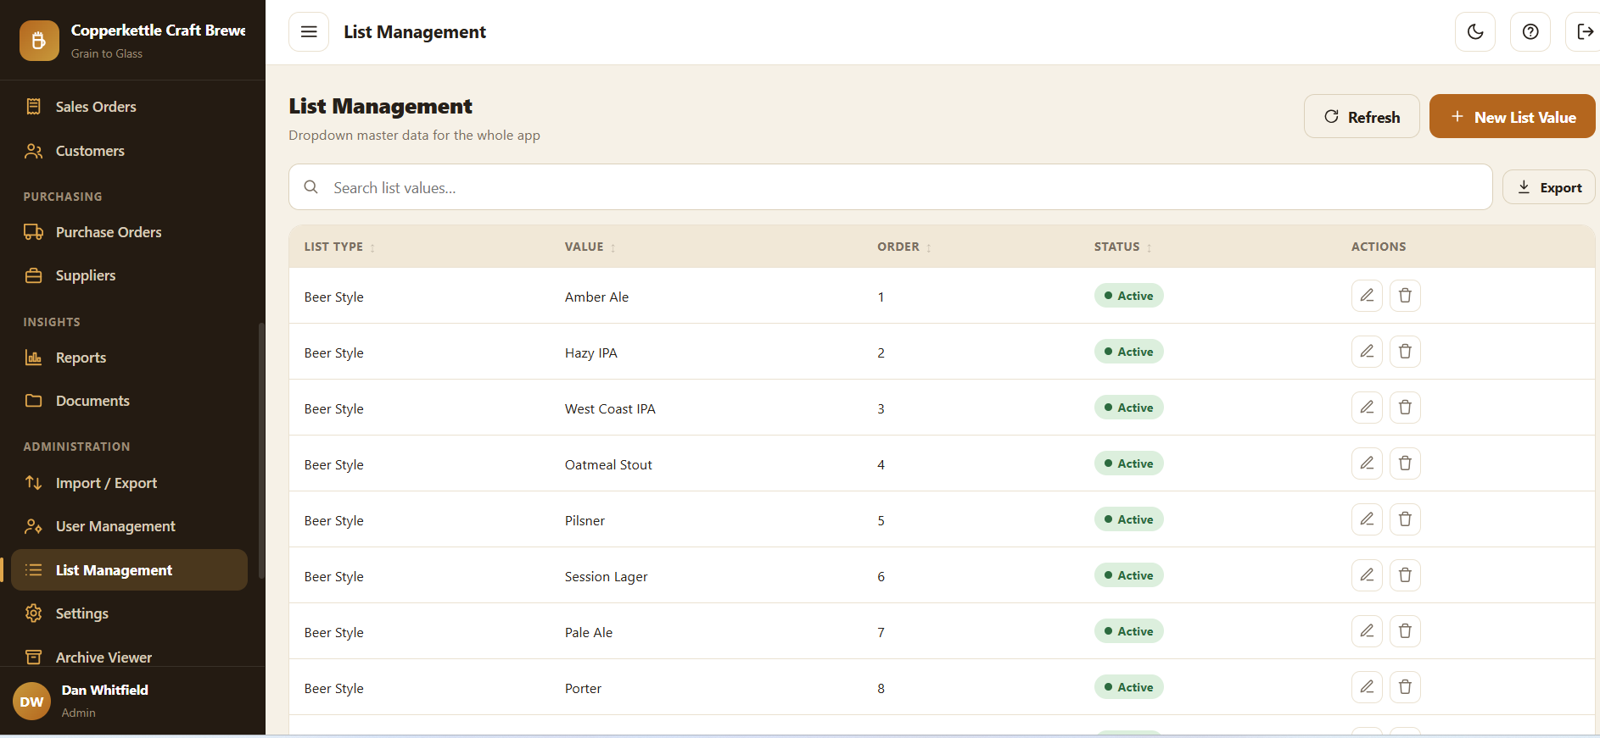Edit the Session Lager entry
This screenshot has height=738, width=1600.
(1366, 576)
